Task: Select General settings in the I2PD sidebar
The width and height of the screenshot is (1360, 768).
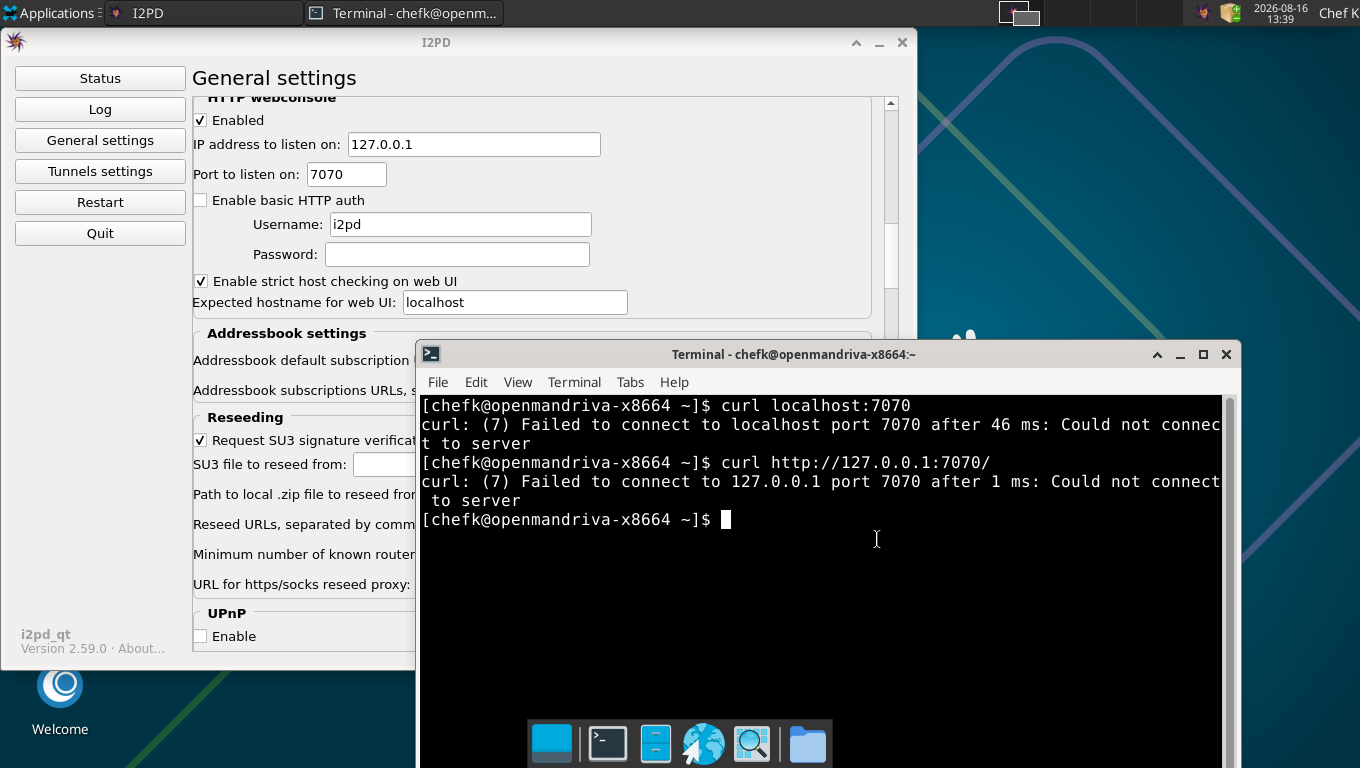Action: coord(100,140)
